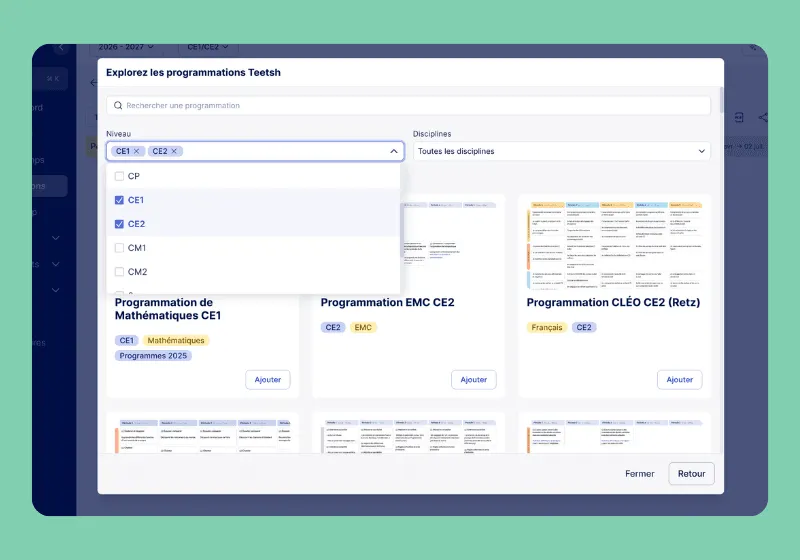
Task: Click the Retour button
Action: pyautogui.click(x=691, y=474)
